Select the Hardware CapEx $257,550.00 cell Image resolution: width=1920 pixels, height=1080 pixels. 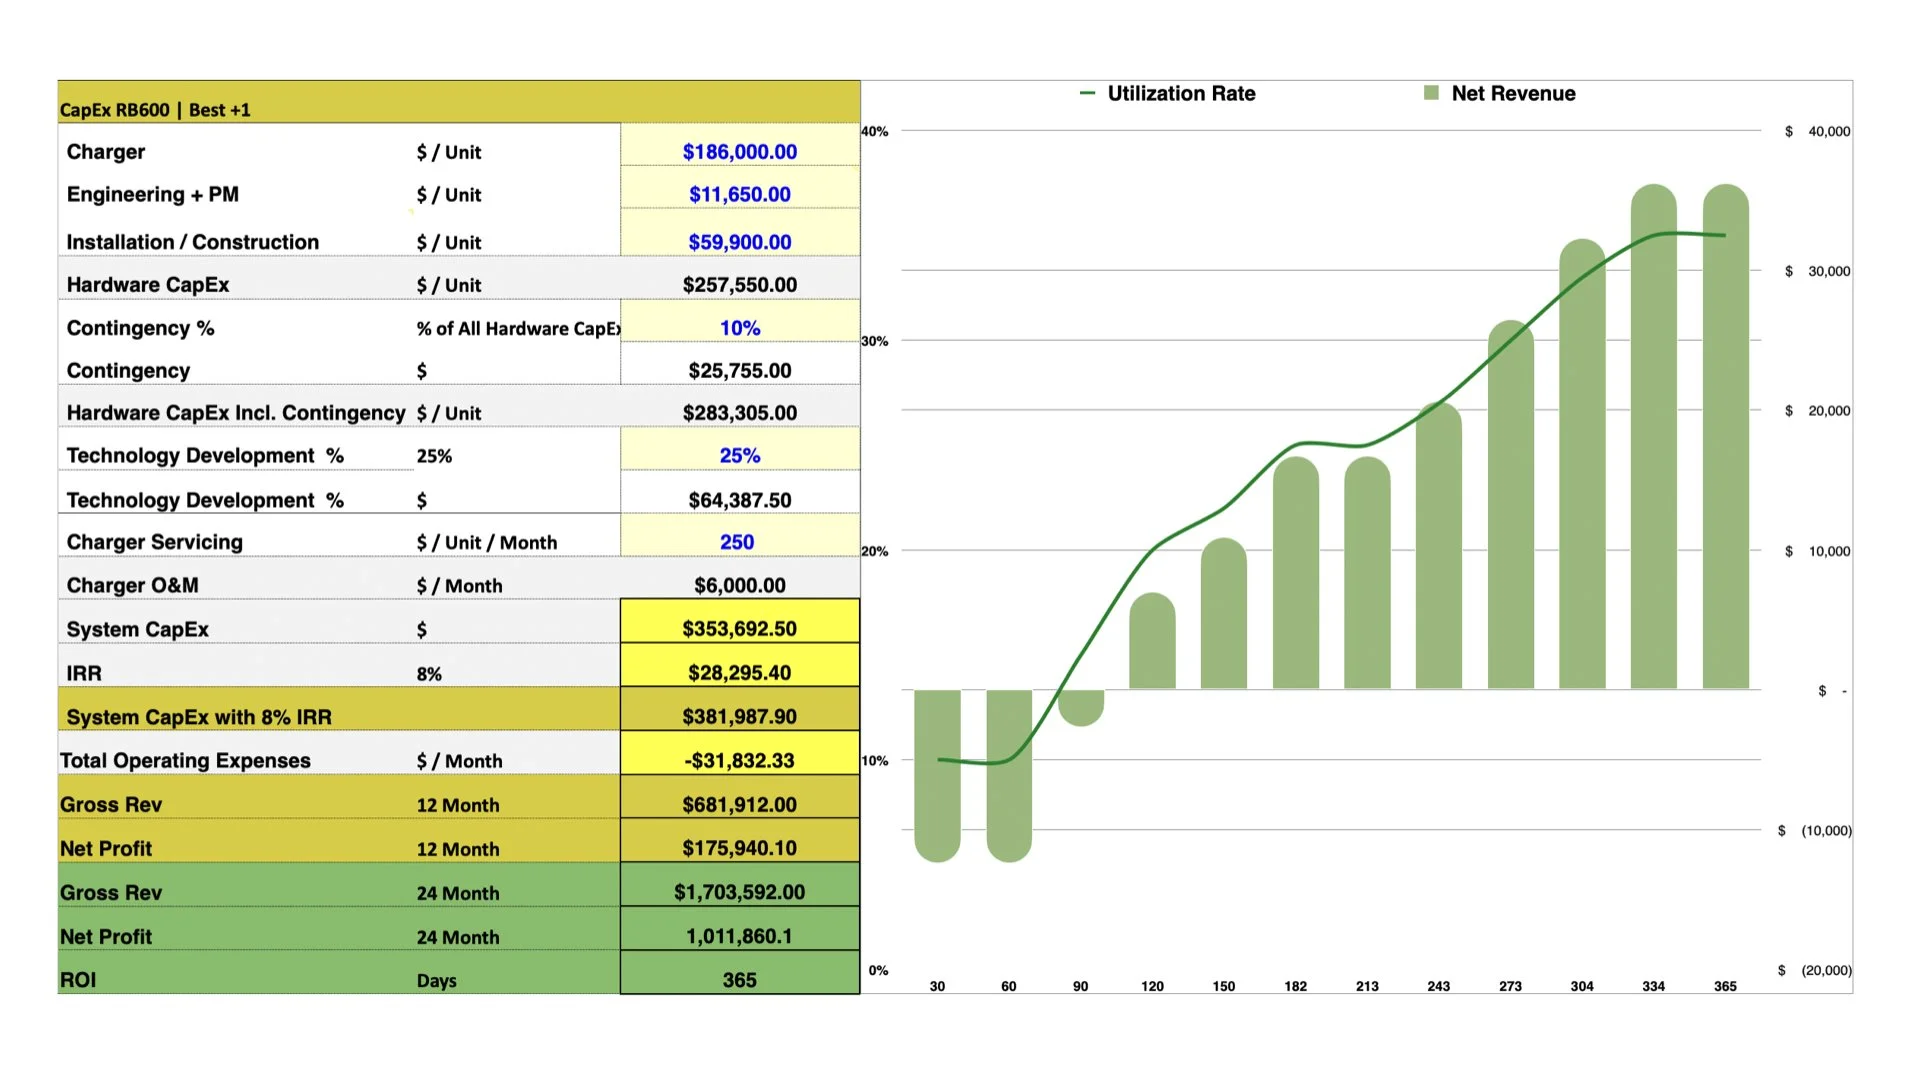coord(739,285)
